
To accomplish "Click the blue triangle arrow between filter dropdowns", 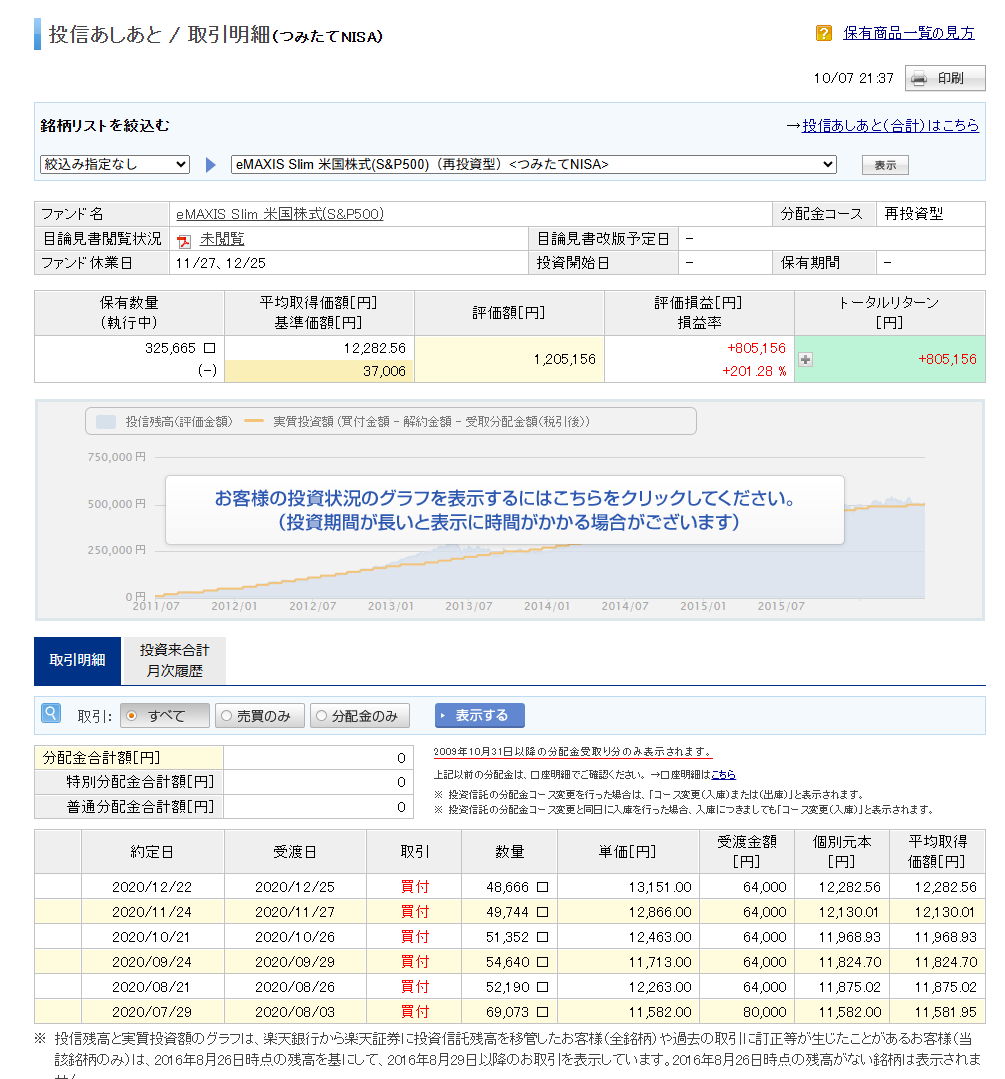I will click(211, 164).
